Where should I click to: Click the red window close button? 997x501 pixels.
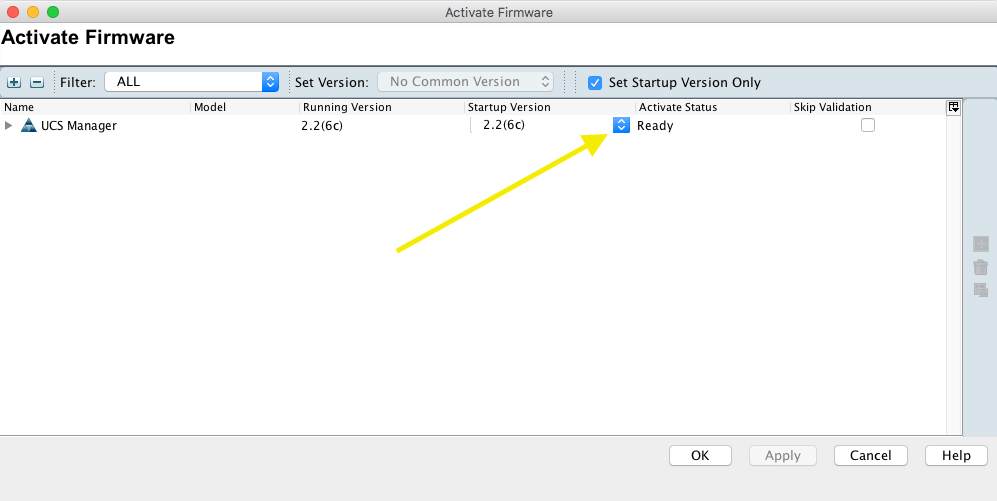click(13, 12)
